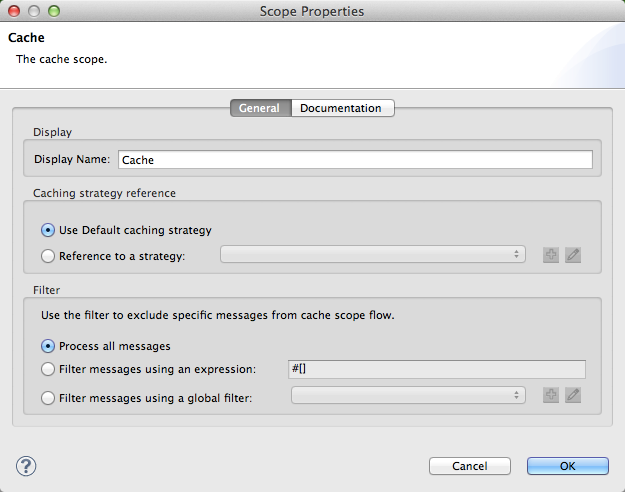Select Use Default caching strategy
625x492 pixels.
[x=48, y=230]
